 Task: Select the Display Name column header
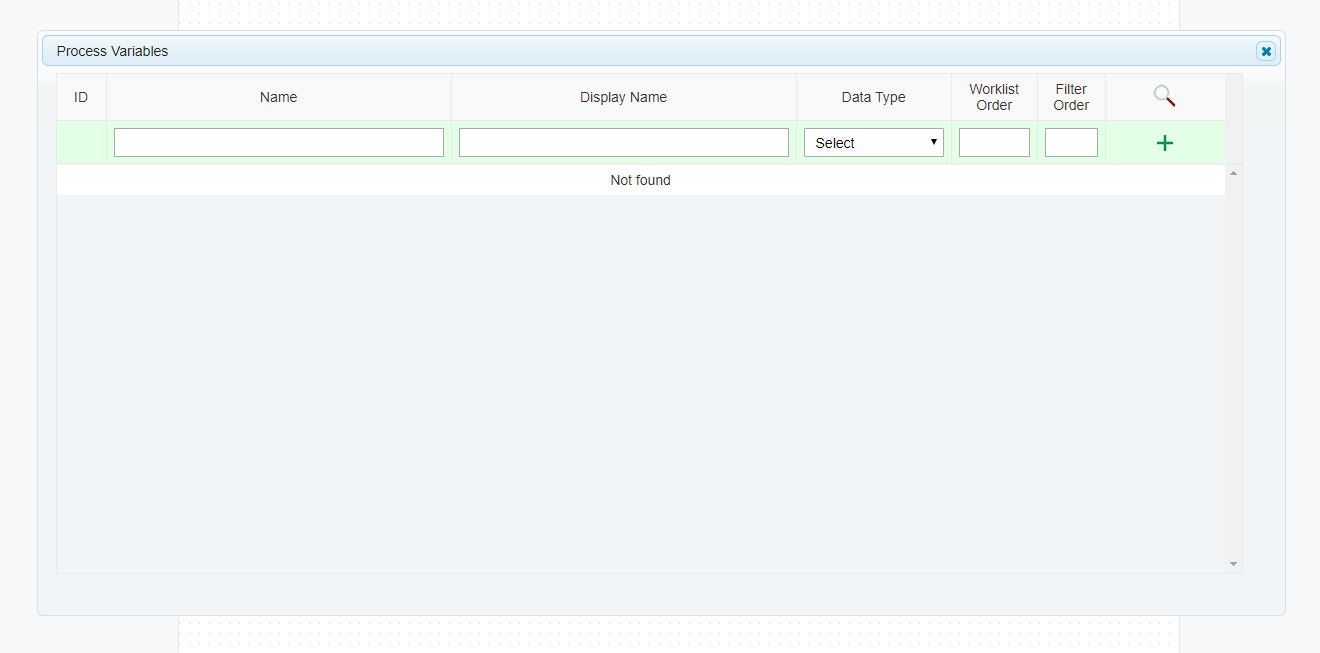pyautogui.click(x=623, y=96)
